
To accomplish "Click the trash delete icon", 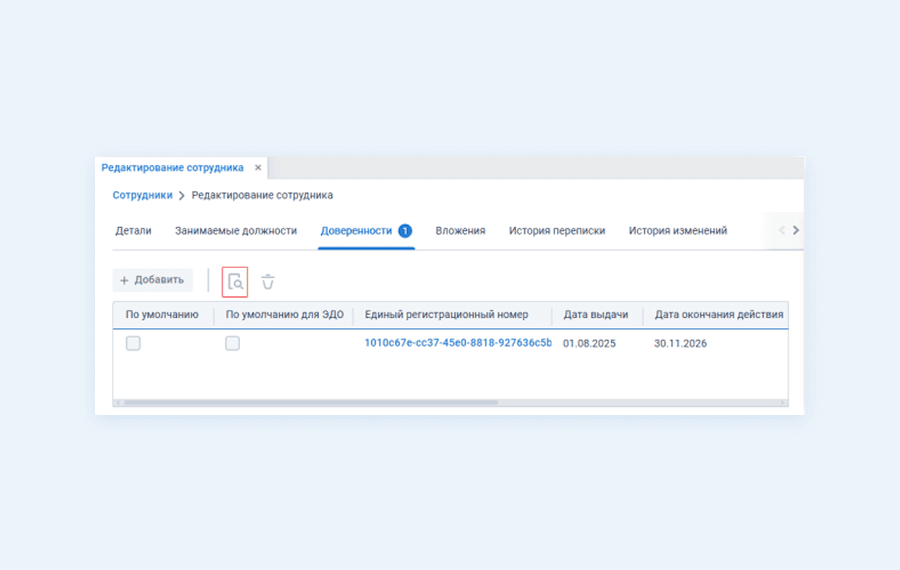I will (267, 282).
